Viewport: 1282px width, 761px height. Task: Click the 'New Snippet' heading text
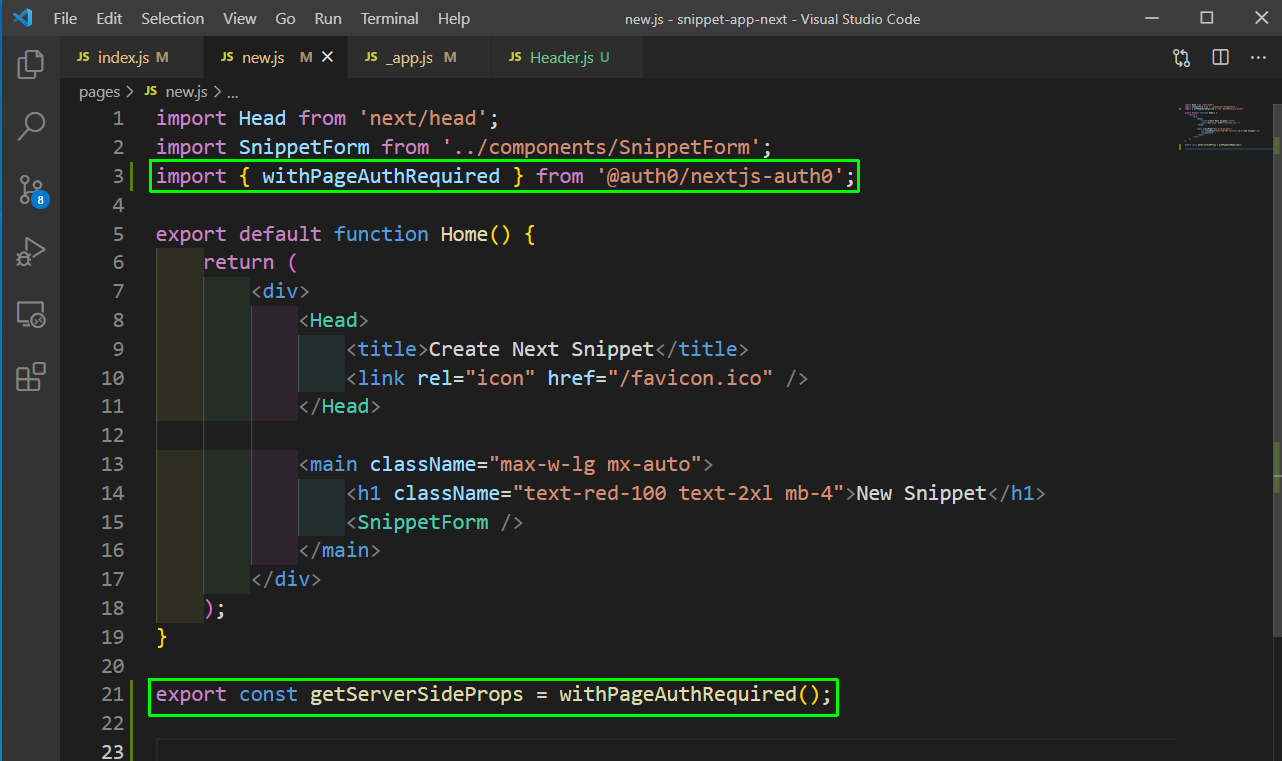[922, 493]
